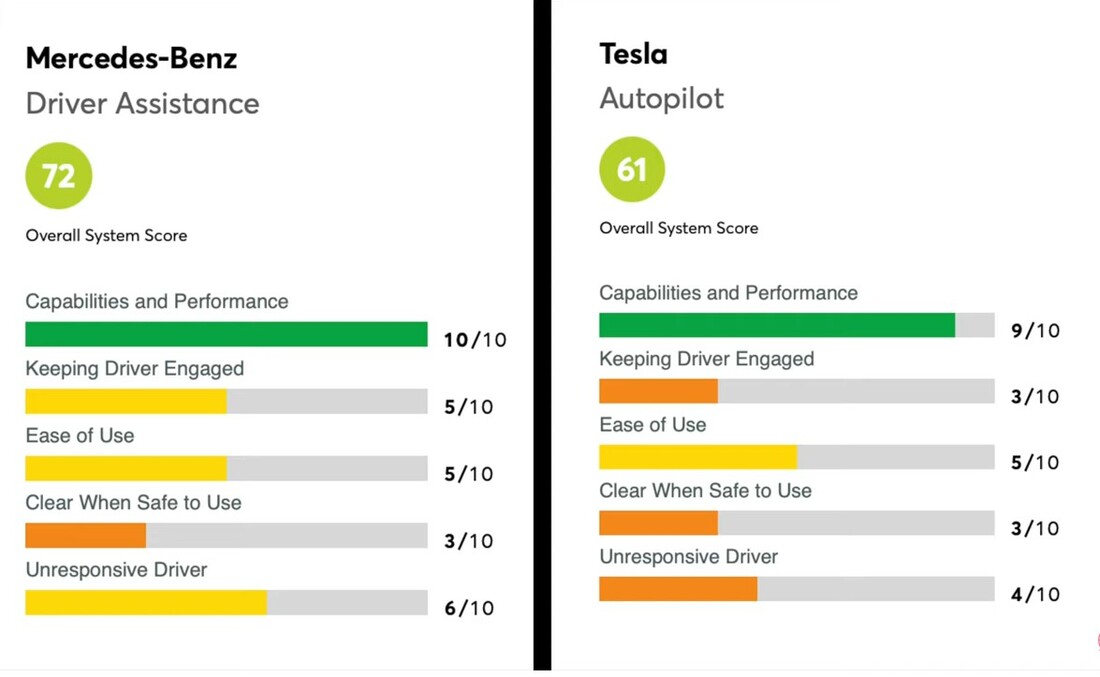Click the Tesla heading

(633, 53)
